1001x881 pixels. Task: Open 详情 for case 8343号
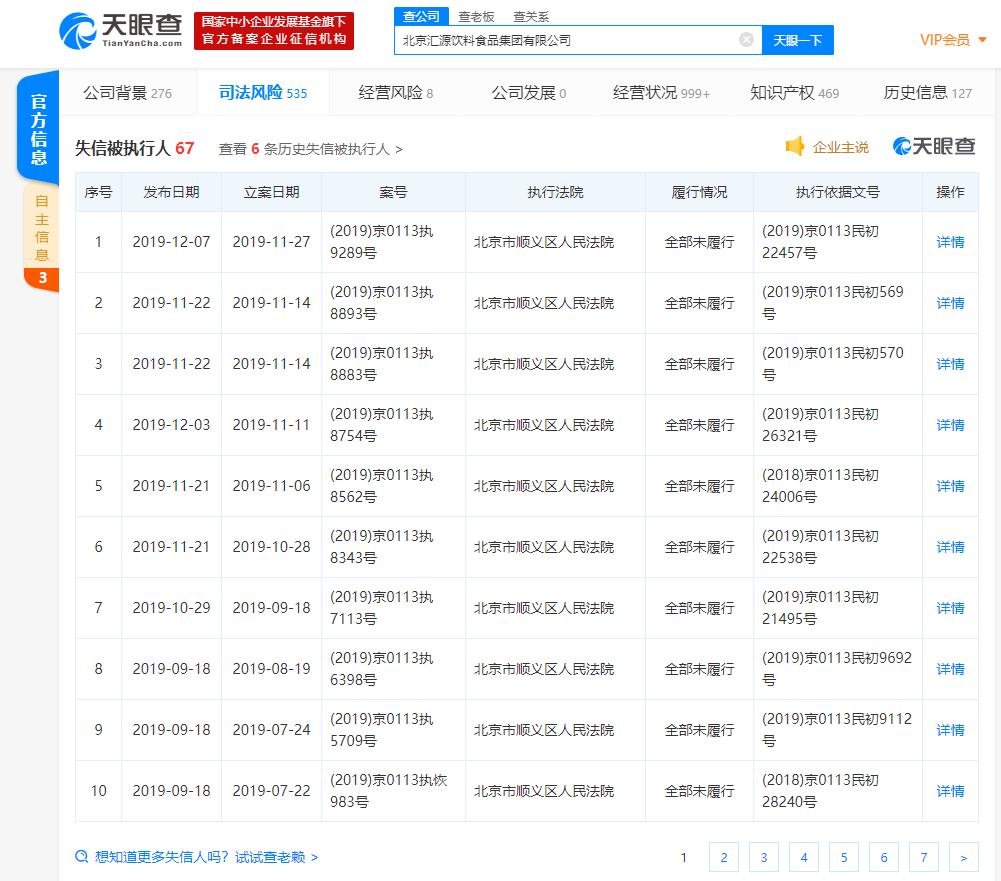click(x=950, y=547)
